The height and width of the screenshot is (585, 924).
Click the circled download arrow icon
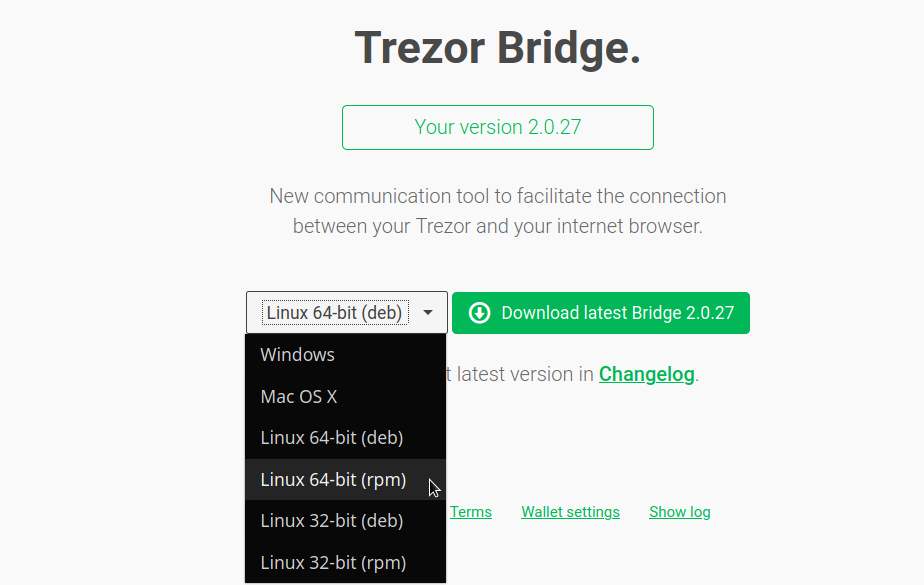point(479,313)
